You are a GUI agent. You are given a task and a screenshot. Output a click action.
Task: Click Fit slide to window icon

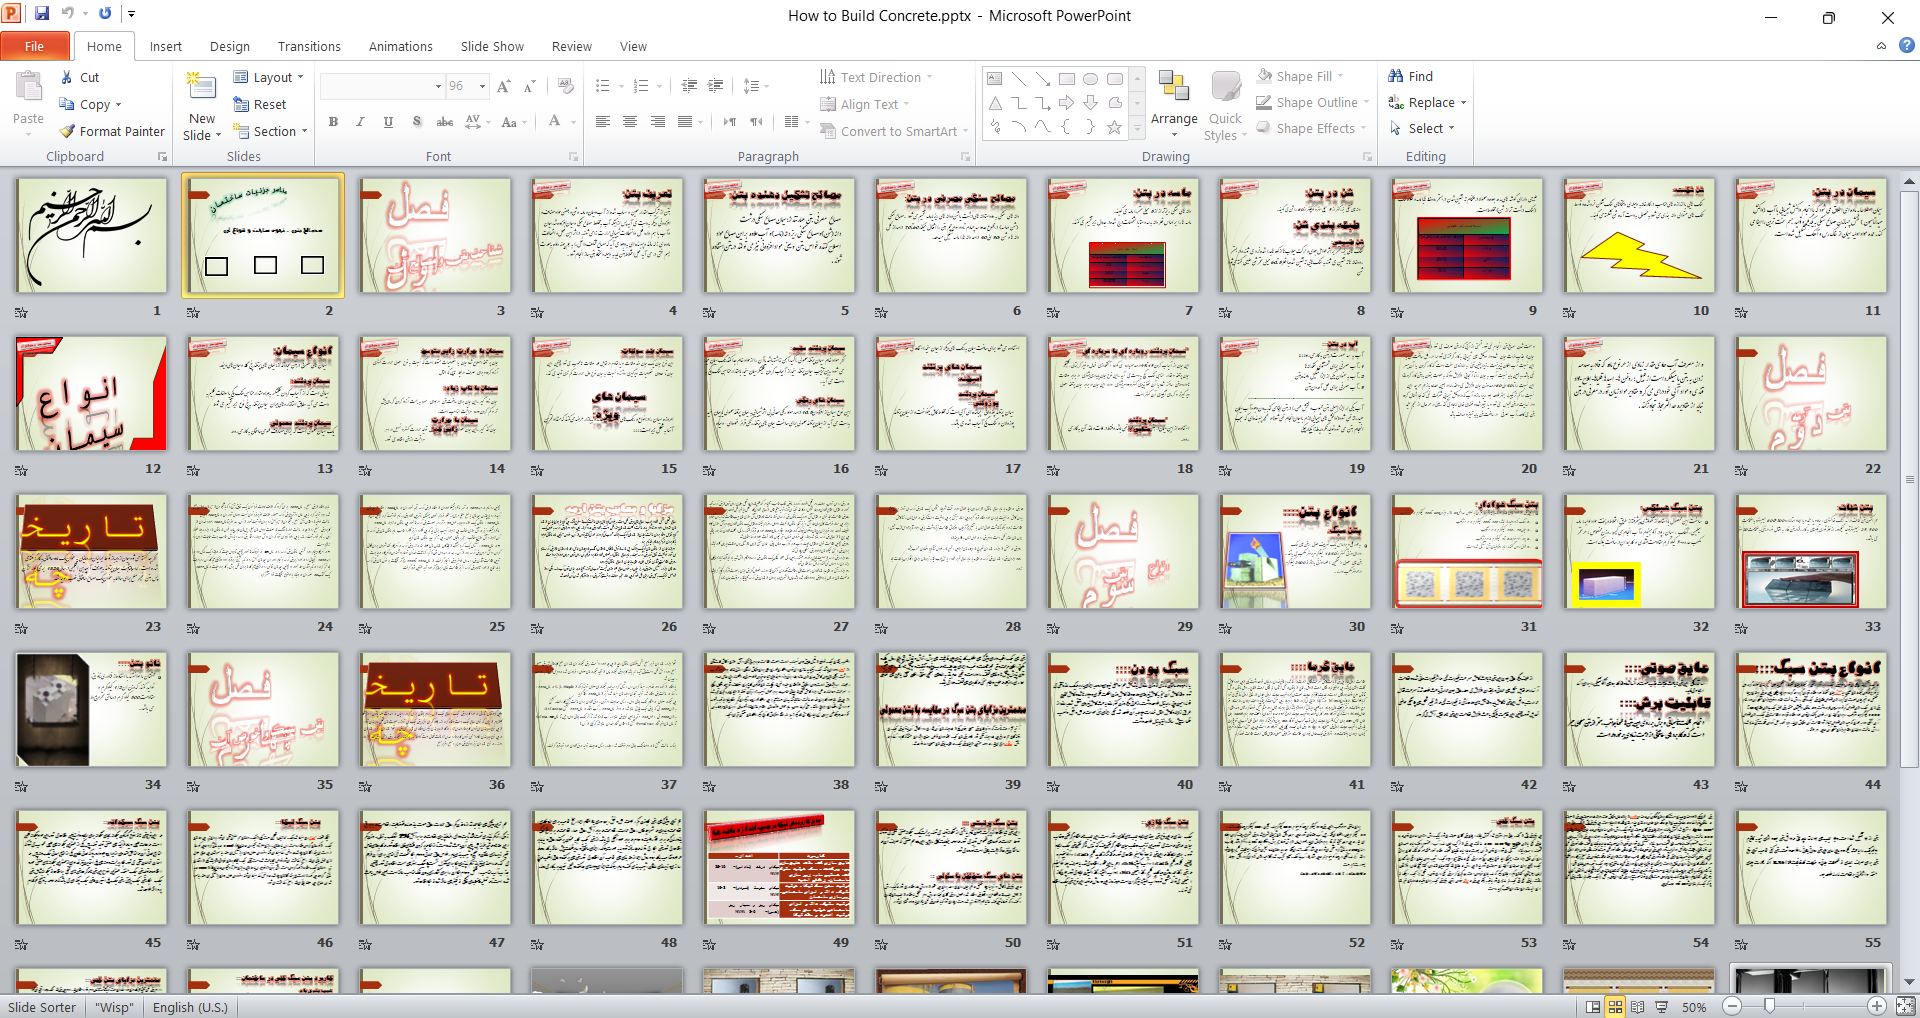[1906, 1007]
